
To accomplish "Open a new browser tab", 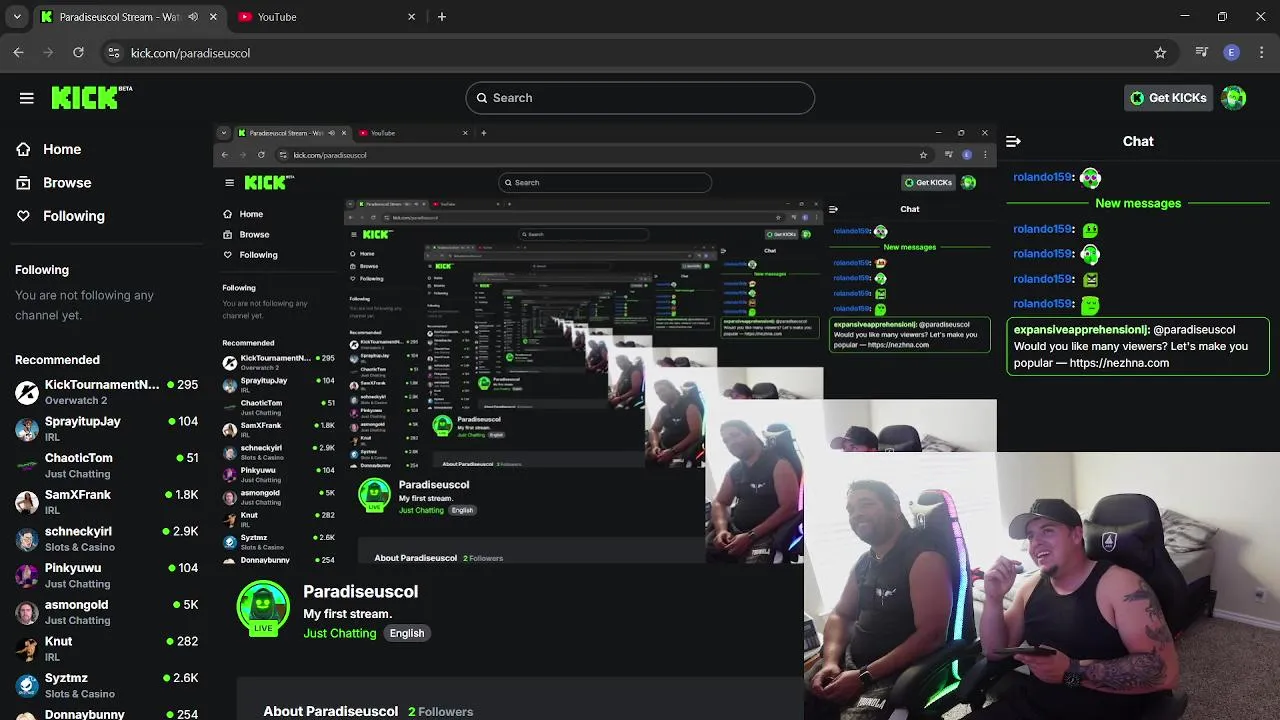I will coord(442,17).
